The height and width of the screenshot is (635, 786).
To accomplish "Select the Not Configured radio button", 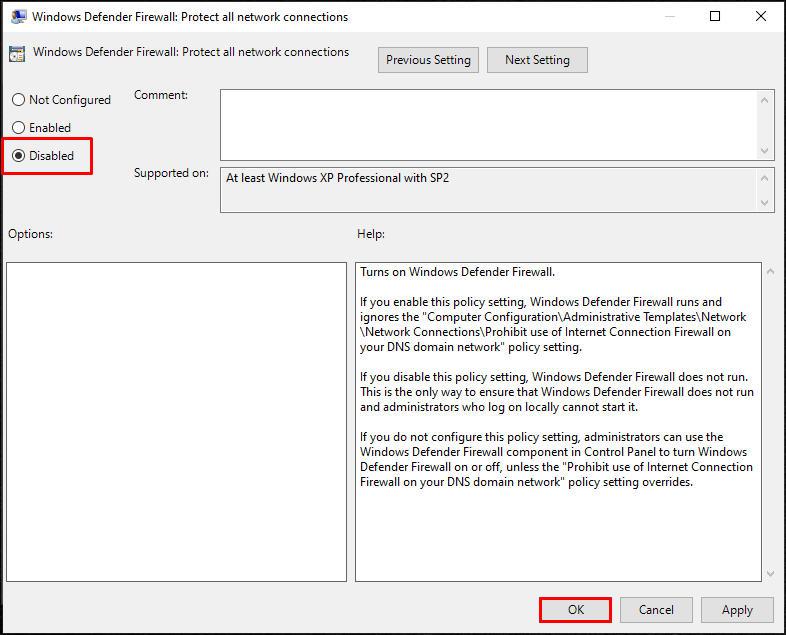I will pos(19,100).
